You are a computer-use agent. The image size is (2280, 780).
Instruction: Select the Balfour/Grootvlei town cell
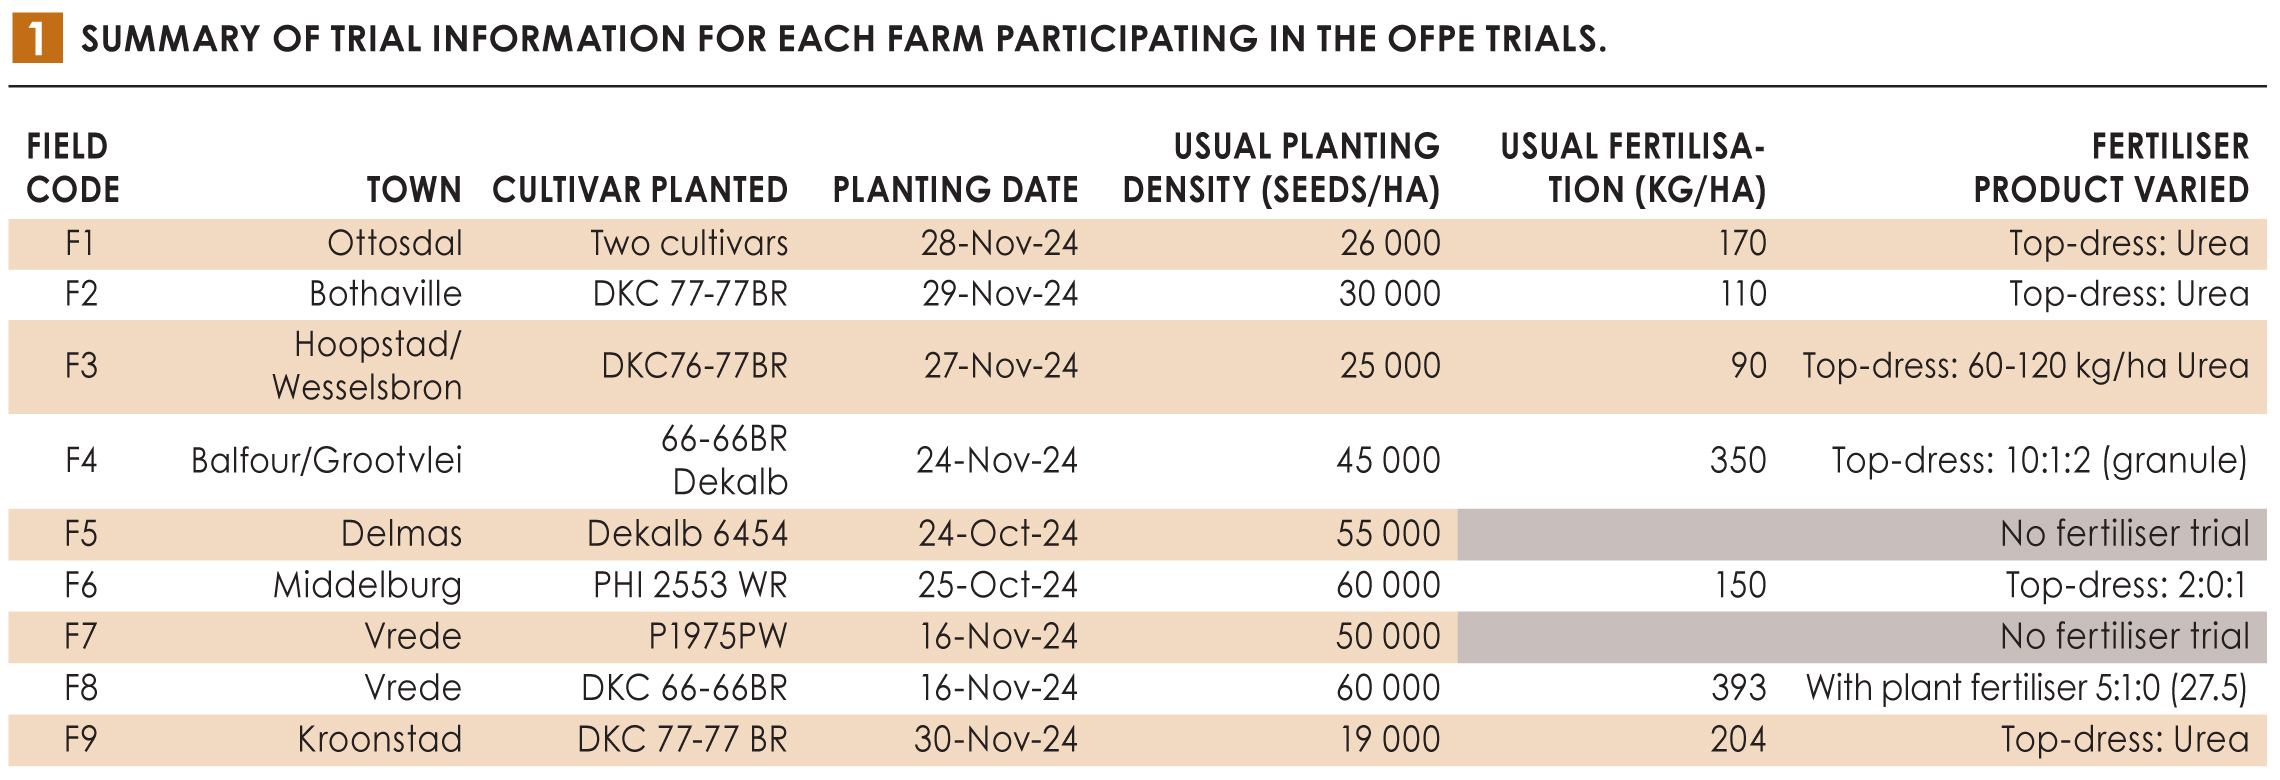tap(326, 461)
